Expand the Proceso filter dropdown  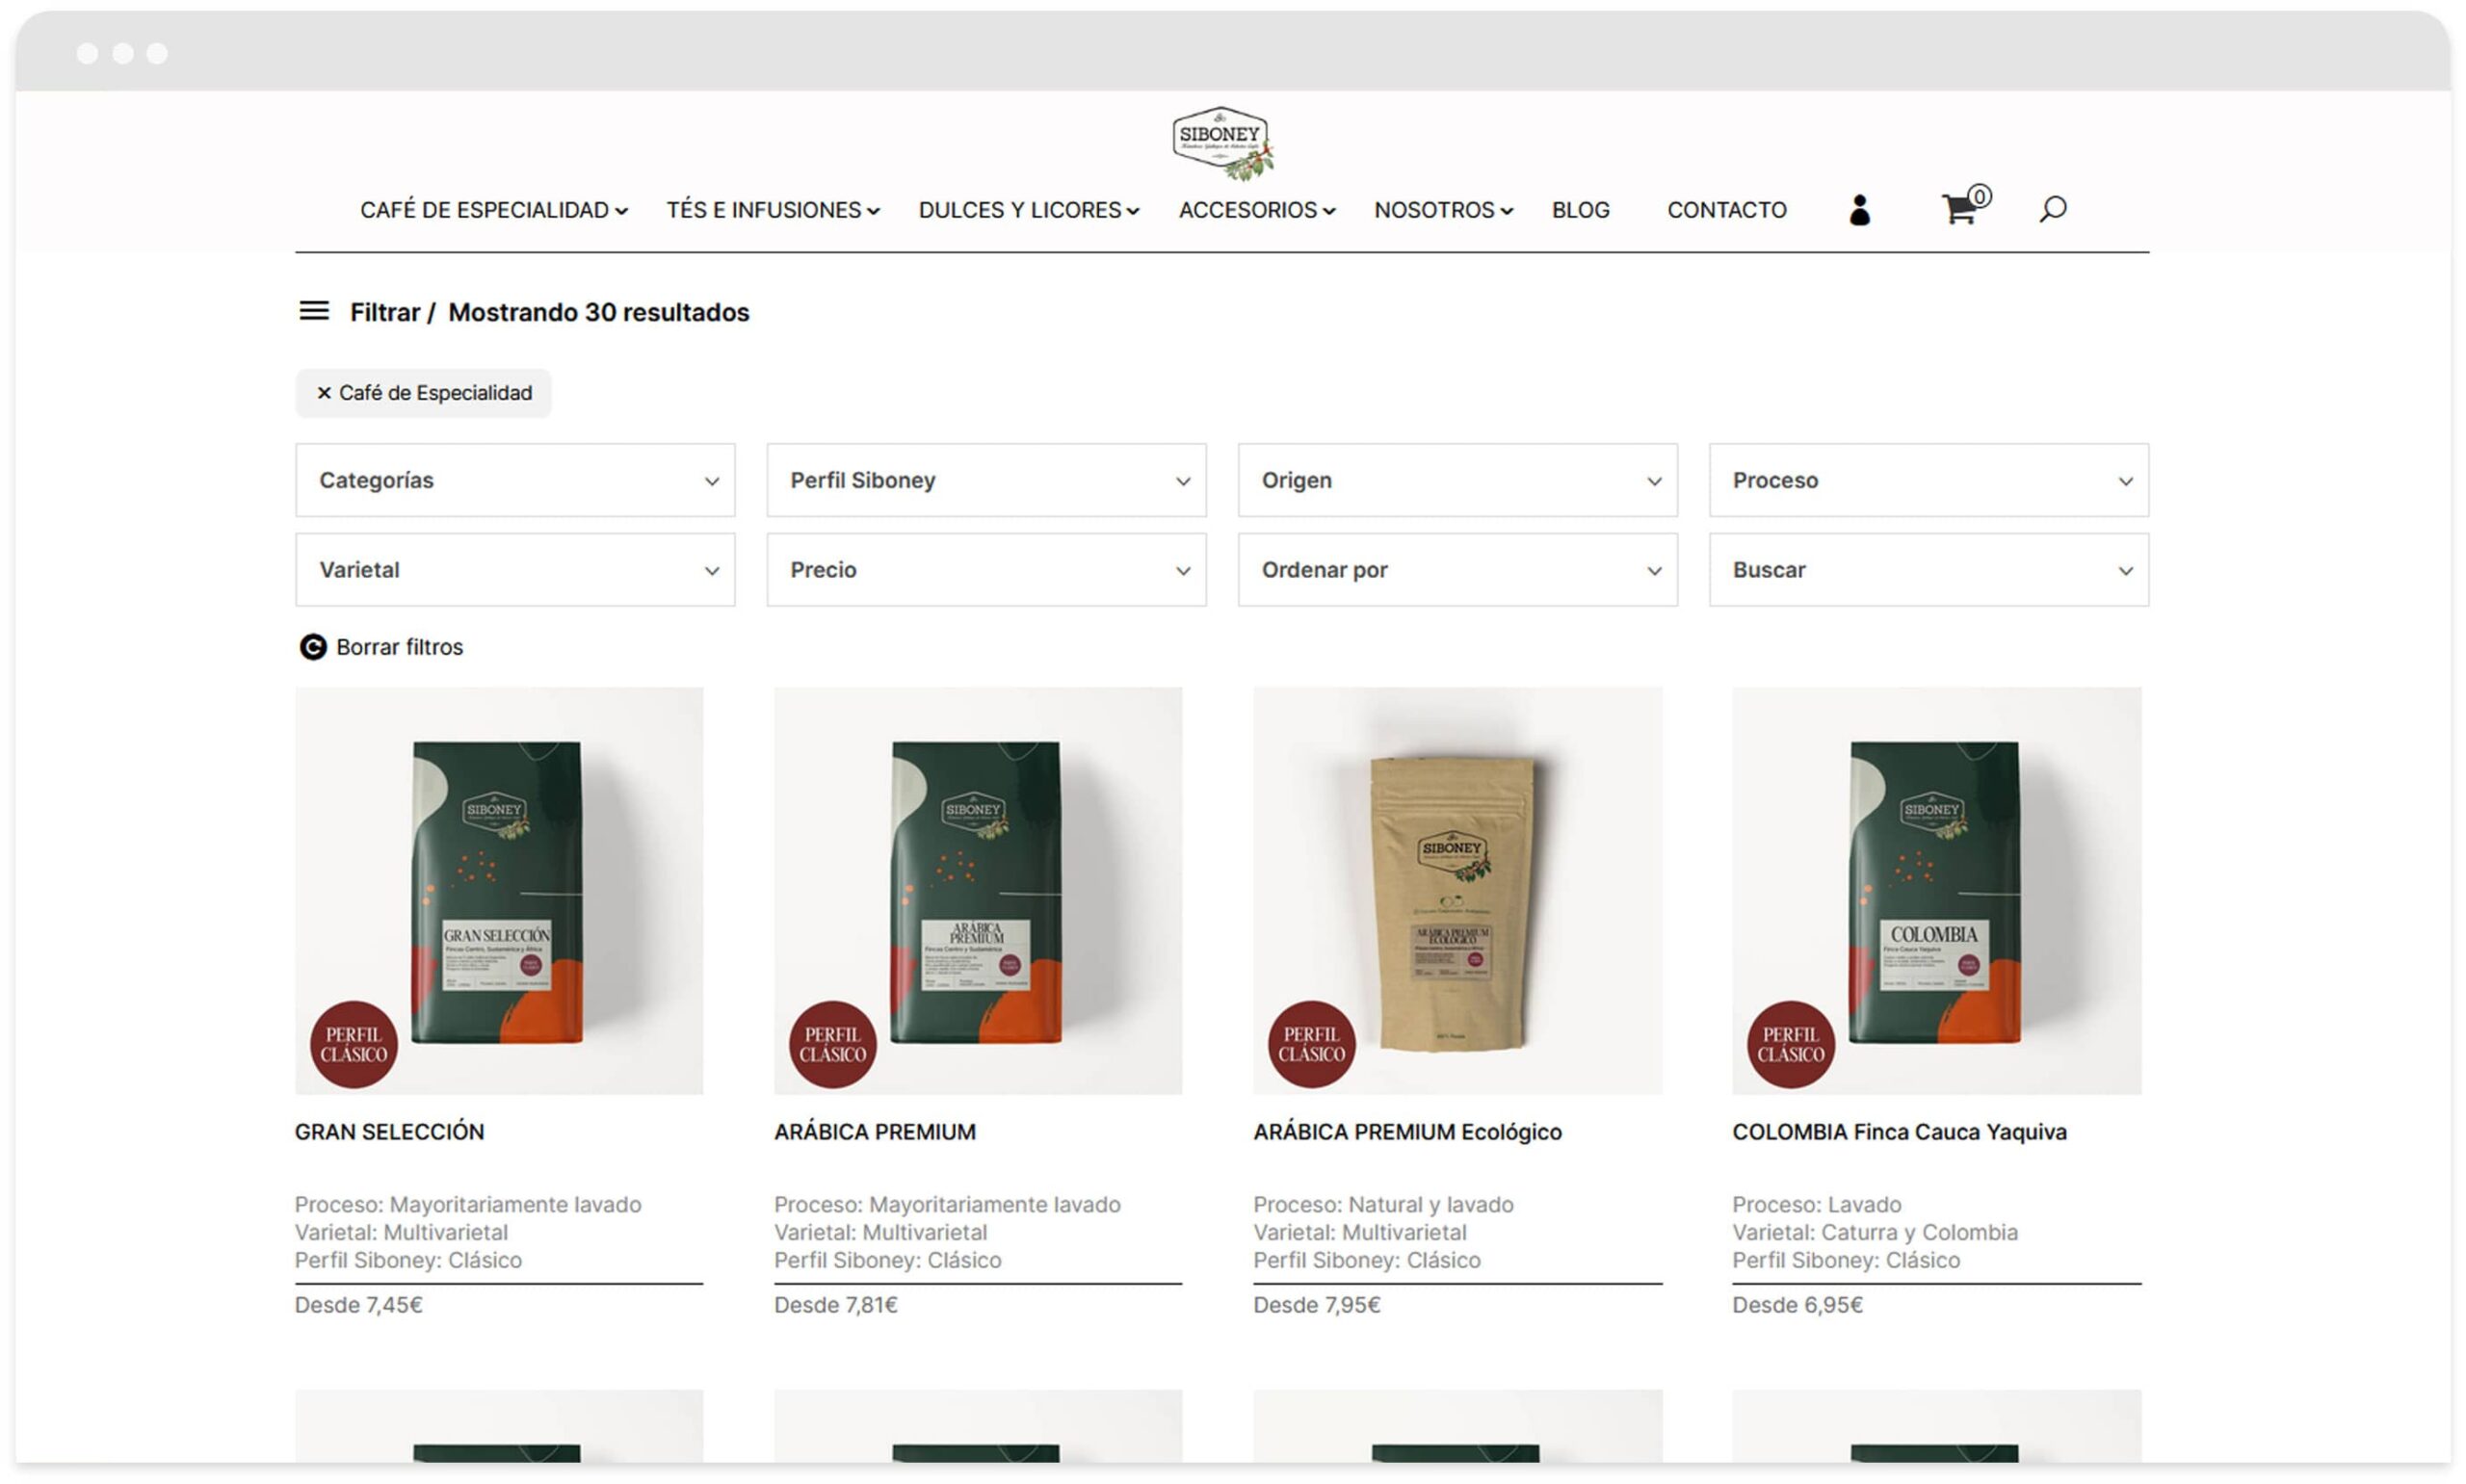coord(1928,480)
